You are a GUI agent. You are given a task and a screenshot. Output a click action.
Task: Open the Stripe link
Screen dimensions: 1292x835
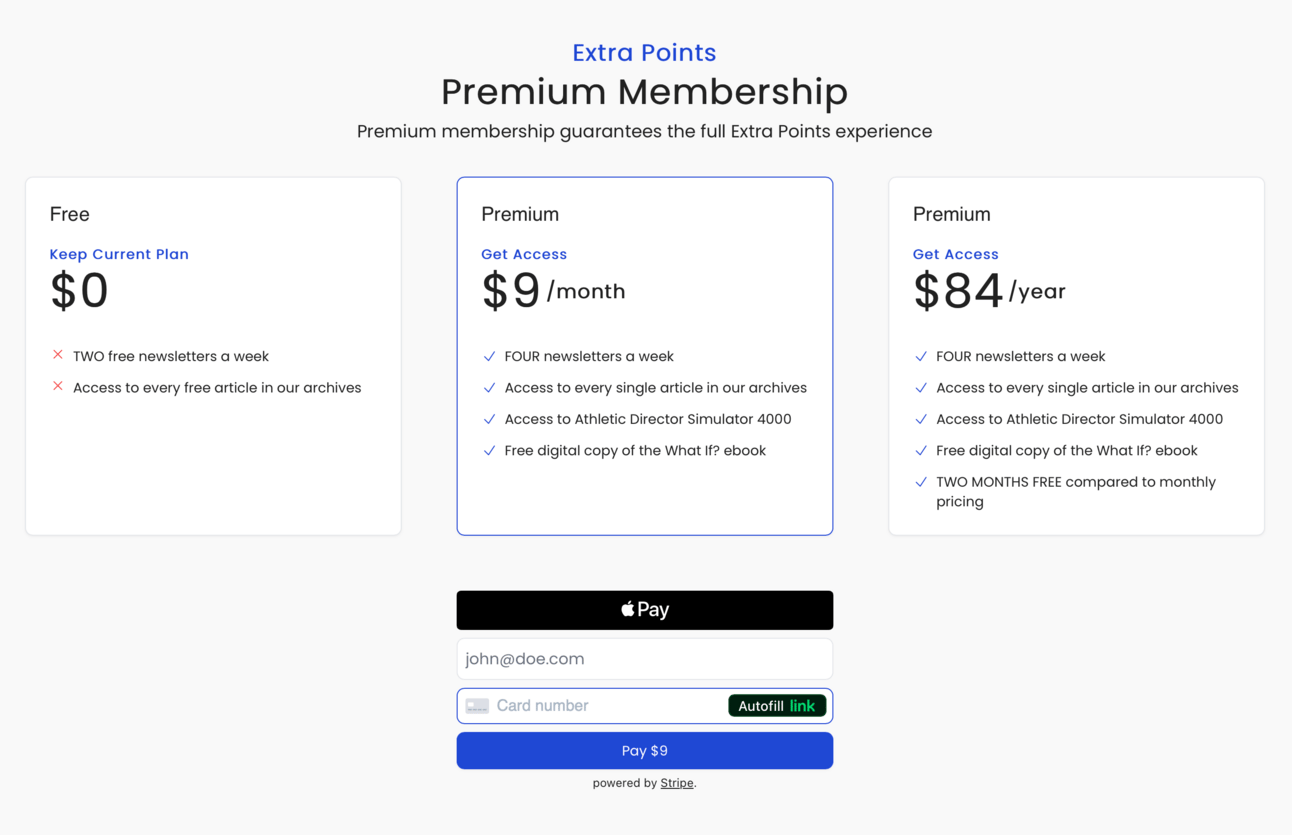677,783
